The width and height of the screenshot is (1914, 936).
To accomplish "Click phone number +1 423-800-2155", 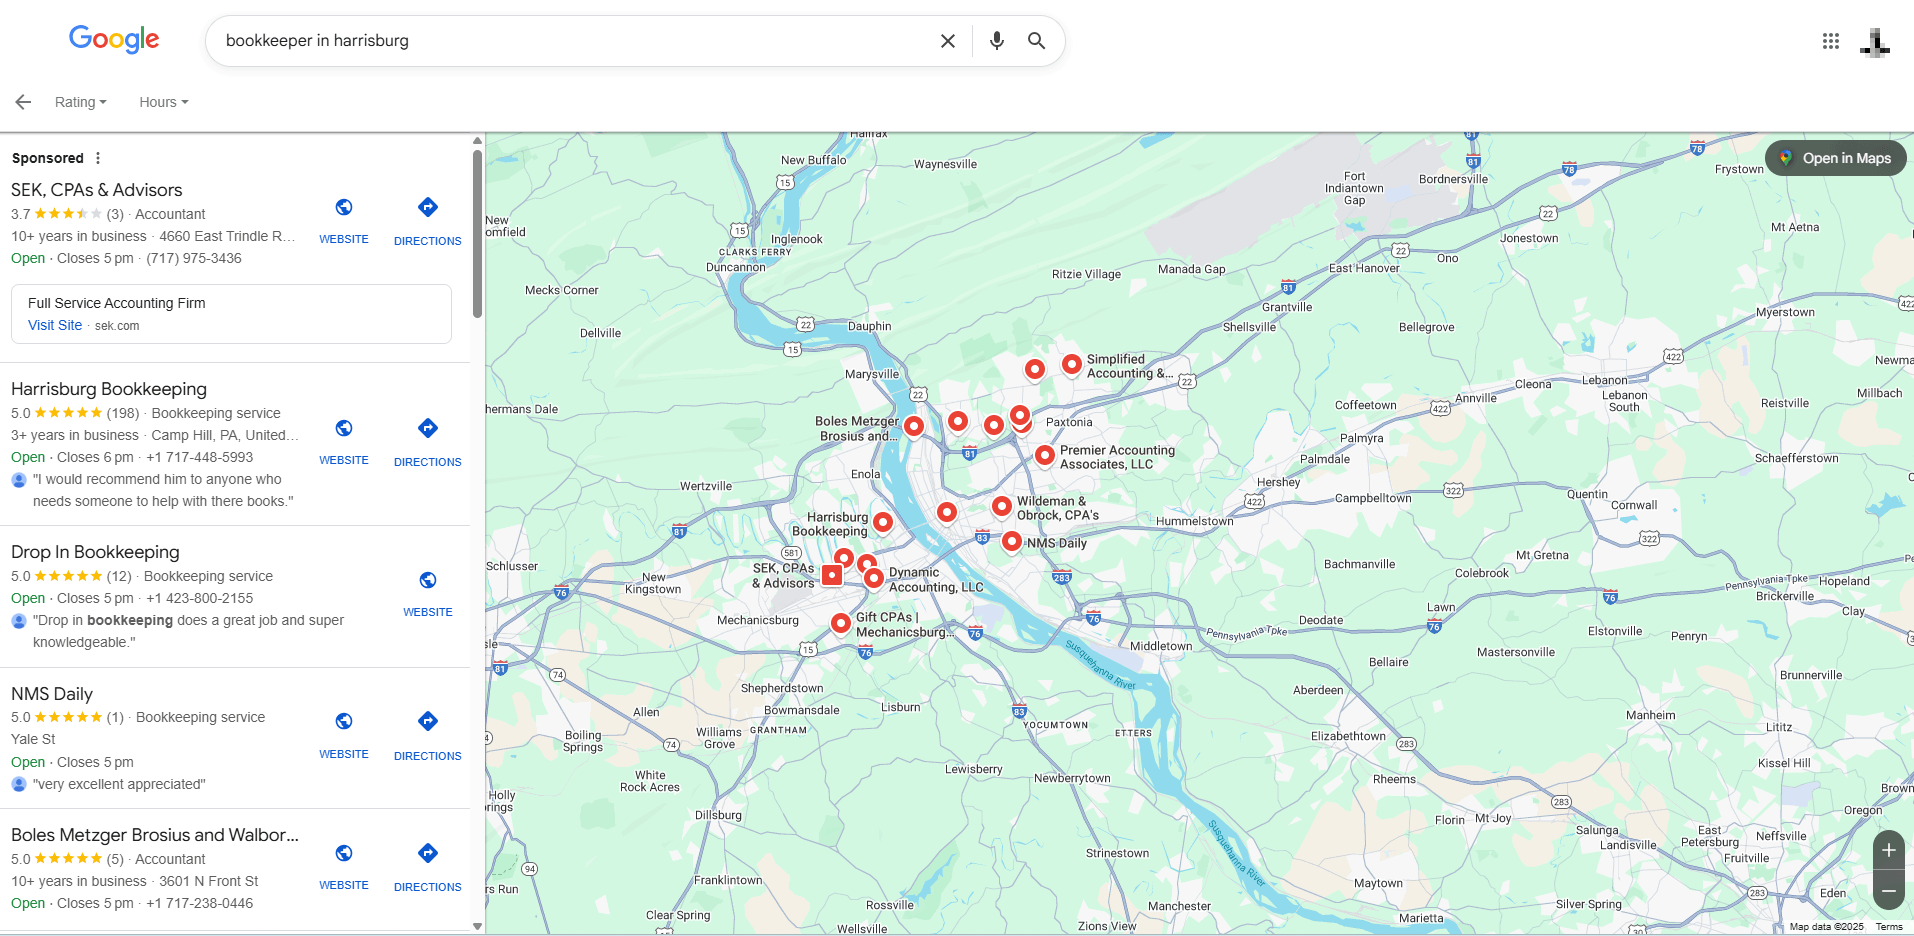I will tap(199, 598).
